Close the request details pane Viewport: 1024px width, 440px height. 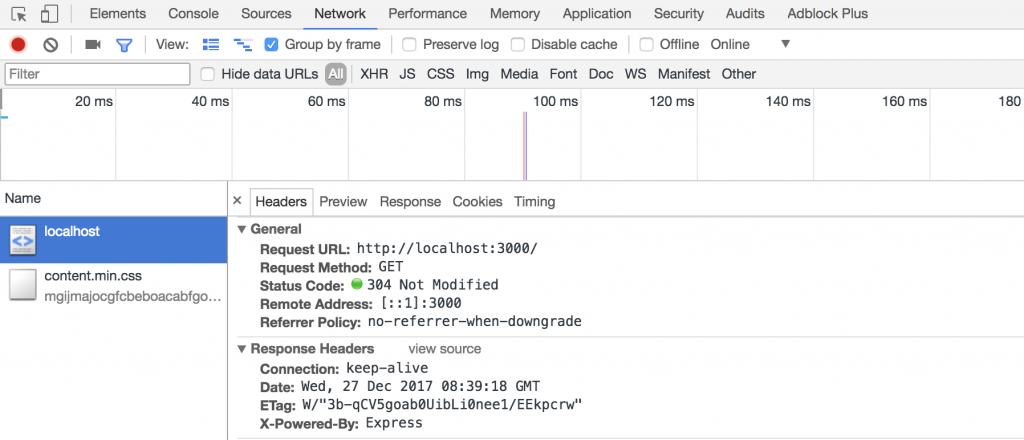coord(237,201)
